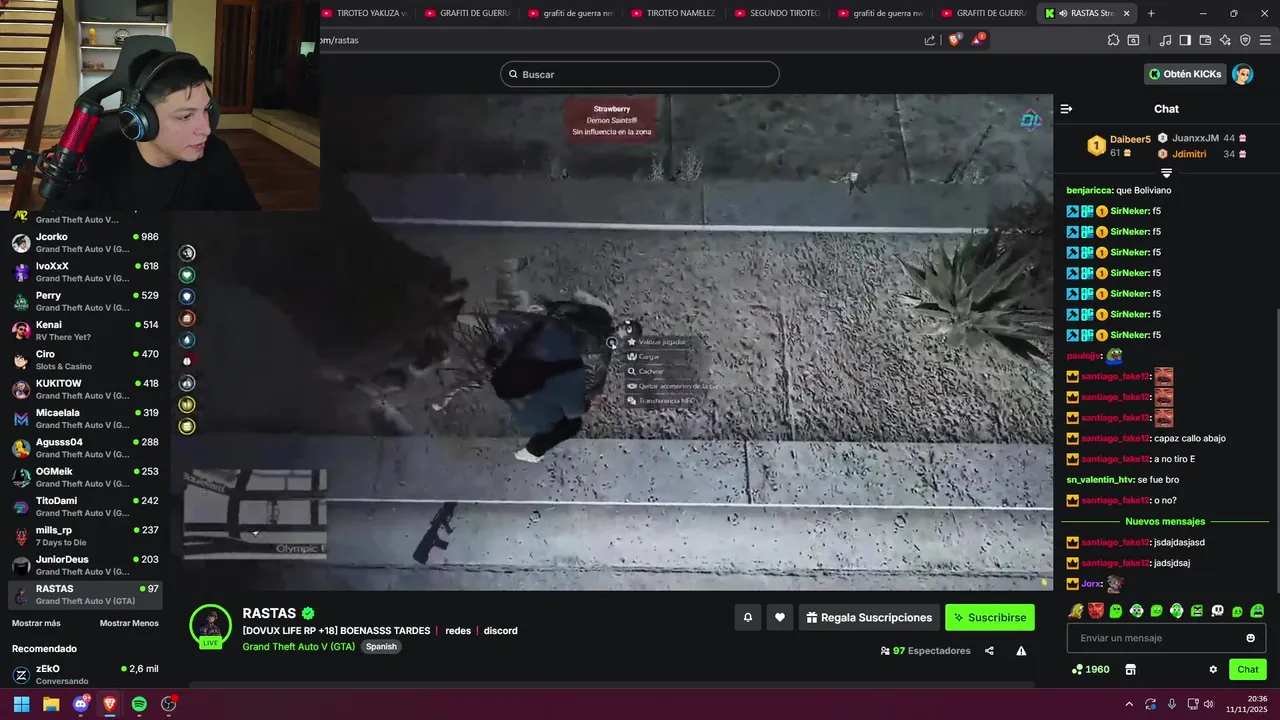Open the redes link in stream title
This screenshot has width=1280, height=720.
[x=458, y=631]
